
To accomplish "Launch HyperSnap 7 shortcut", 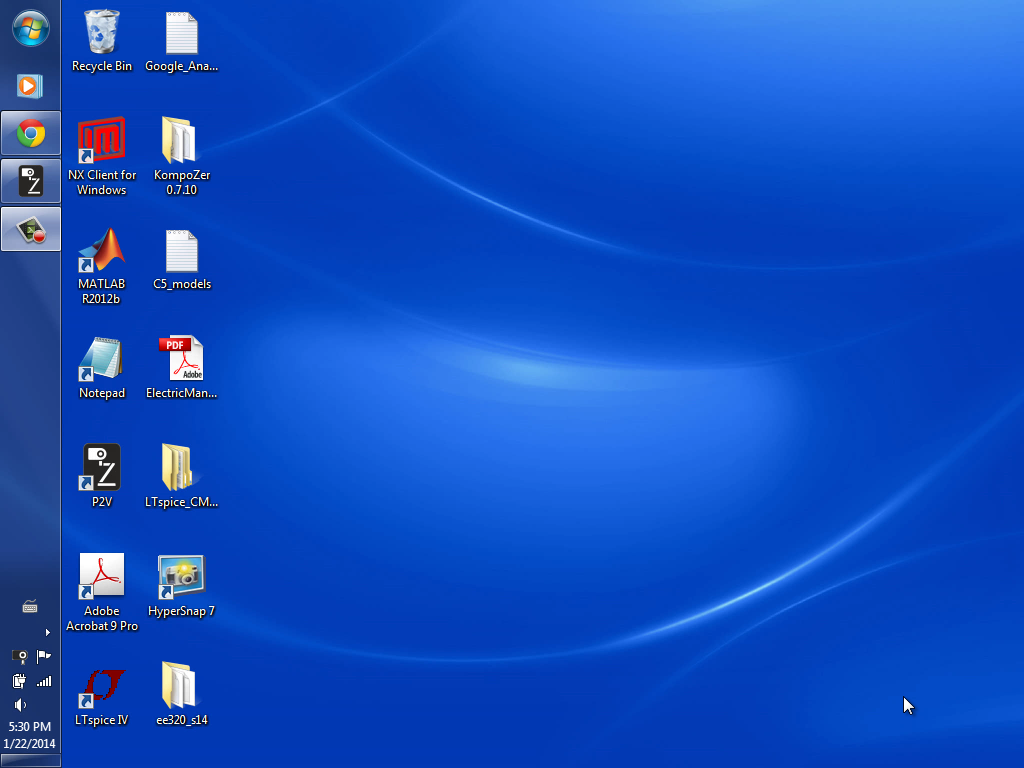I will click(x=182, y=586).
